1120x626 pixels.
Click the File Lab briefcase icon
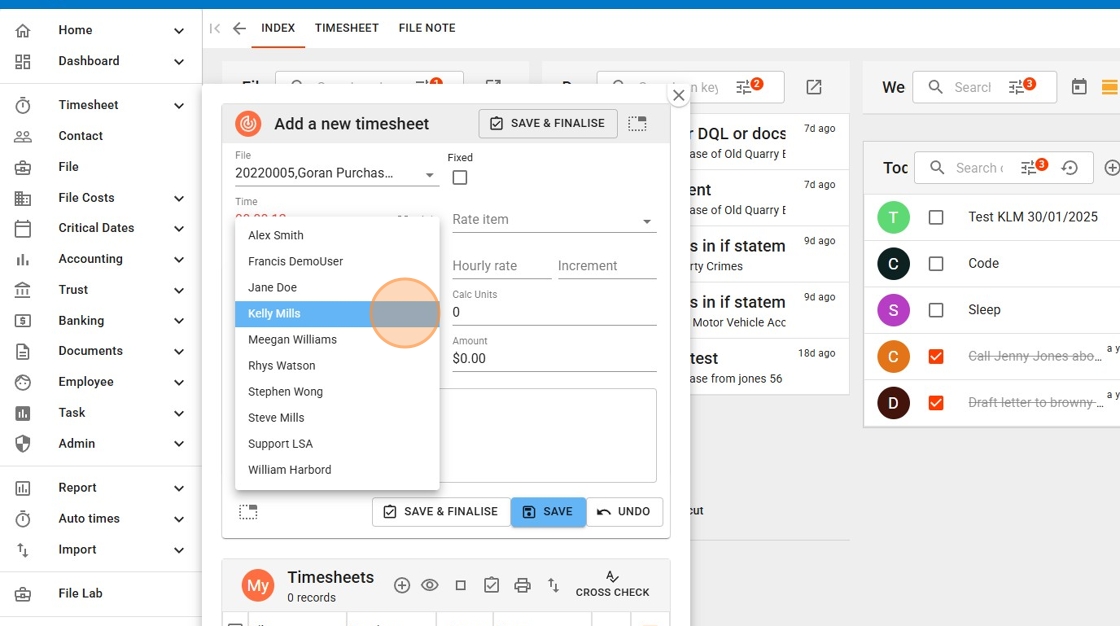(23, 594)
